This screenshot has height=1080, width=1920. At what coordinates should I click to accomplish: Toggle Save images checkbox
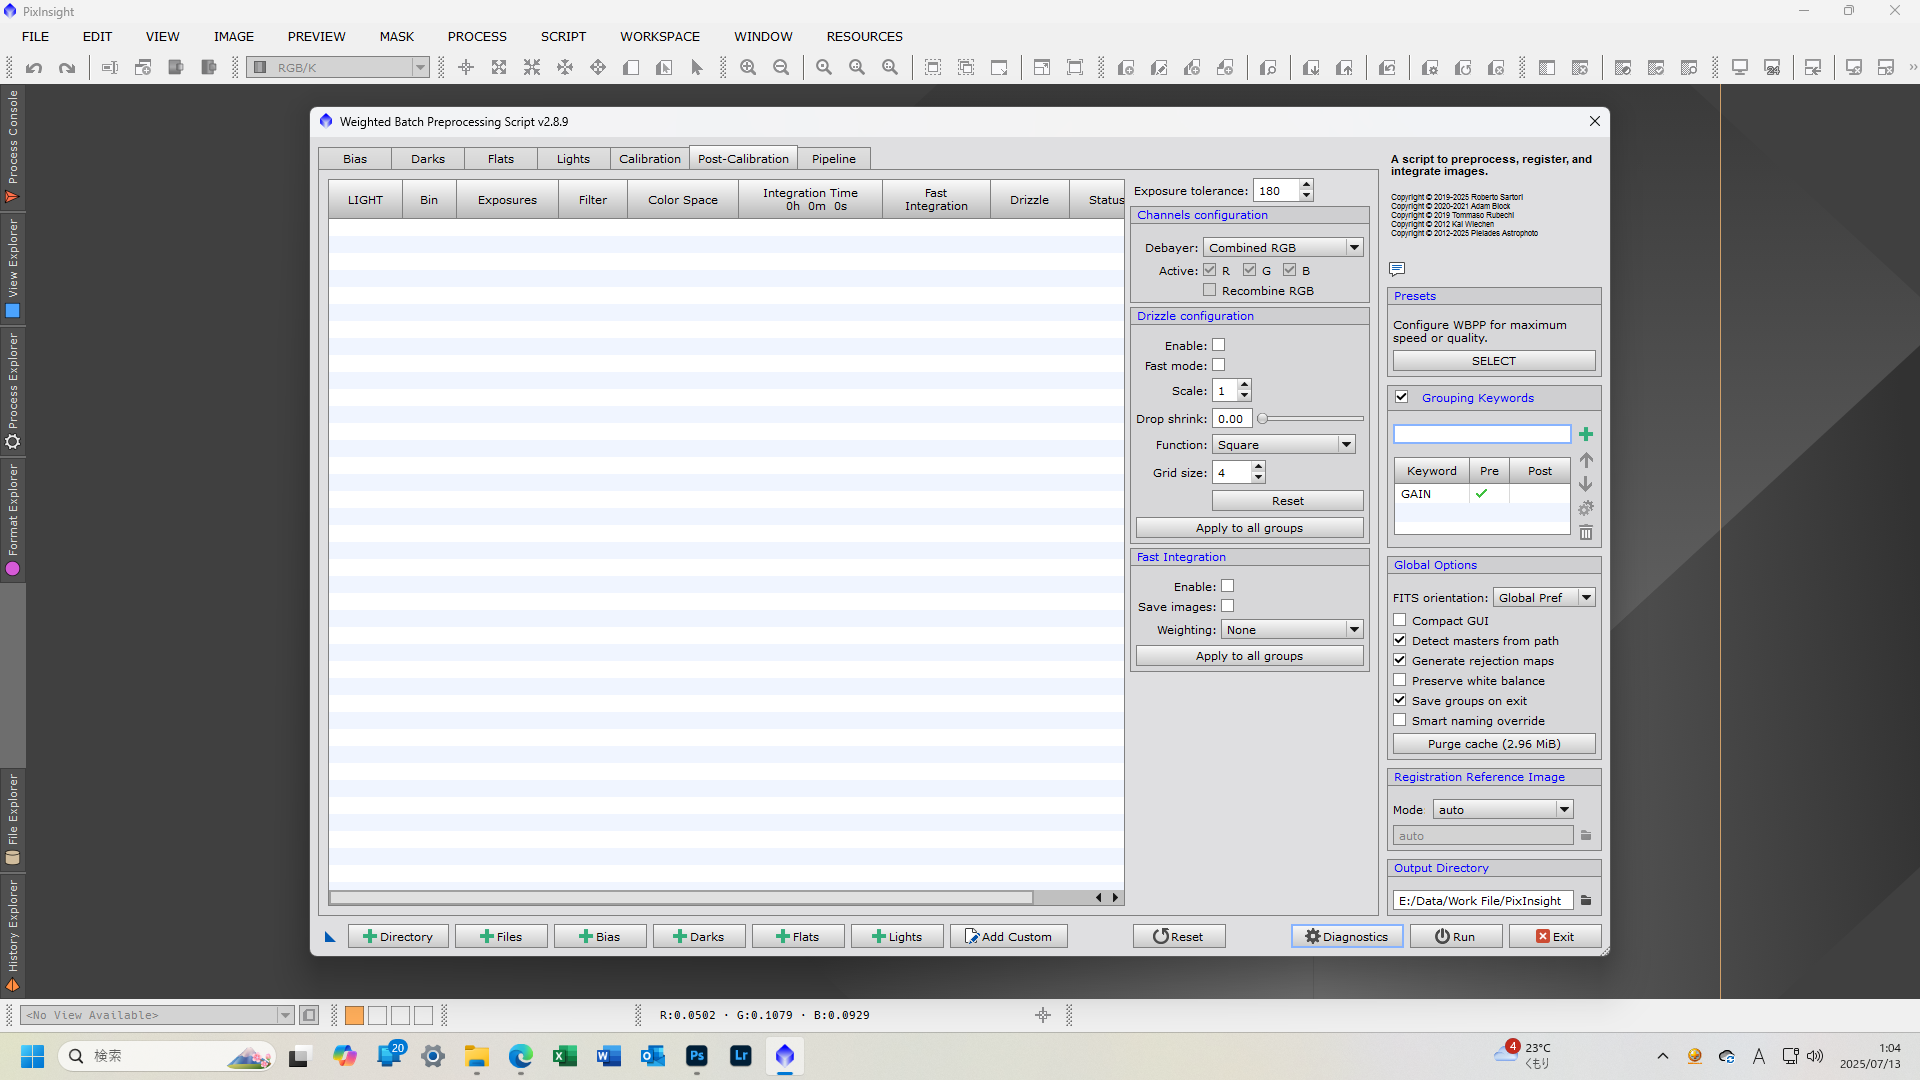pyautogui.click(x=1228, y=606)
